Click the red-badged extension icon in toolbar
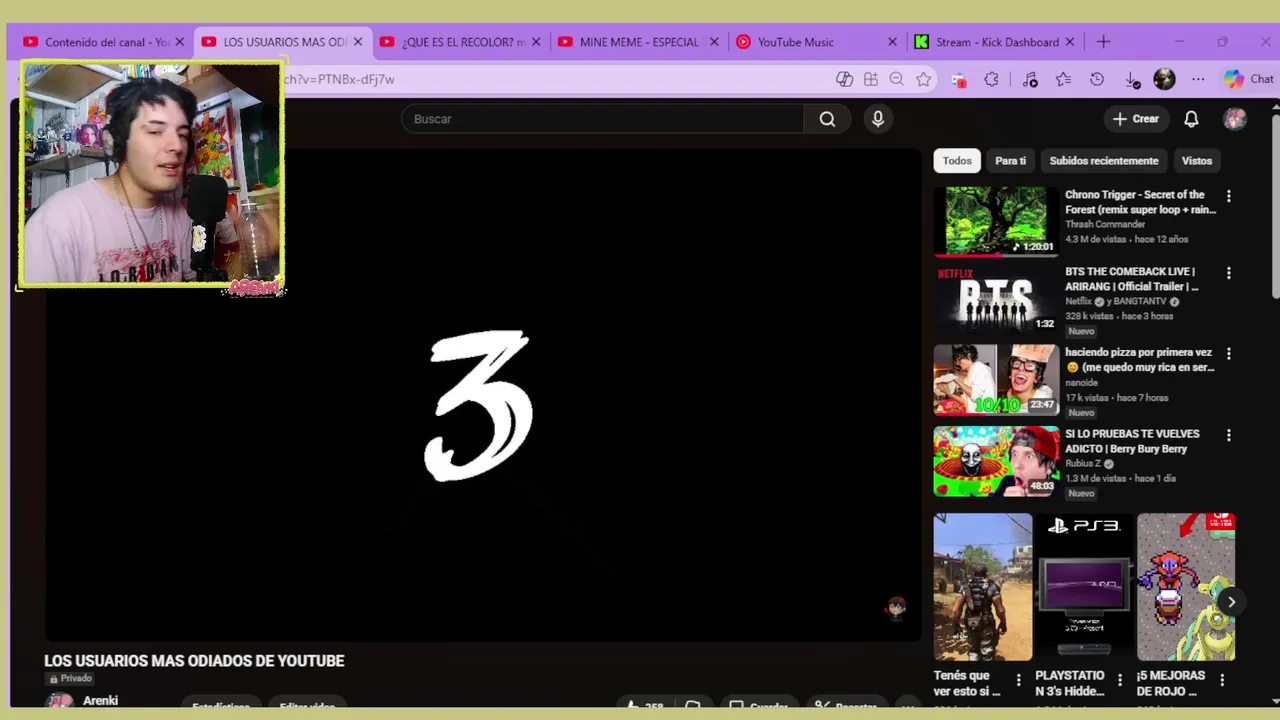 [958, 79]
